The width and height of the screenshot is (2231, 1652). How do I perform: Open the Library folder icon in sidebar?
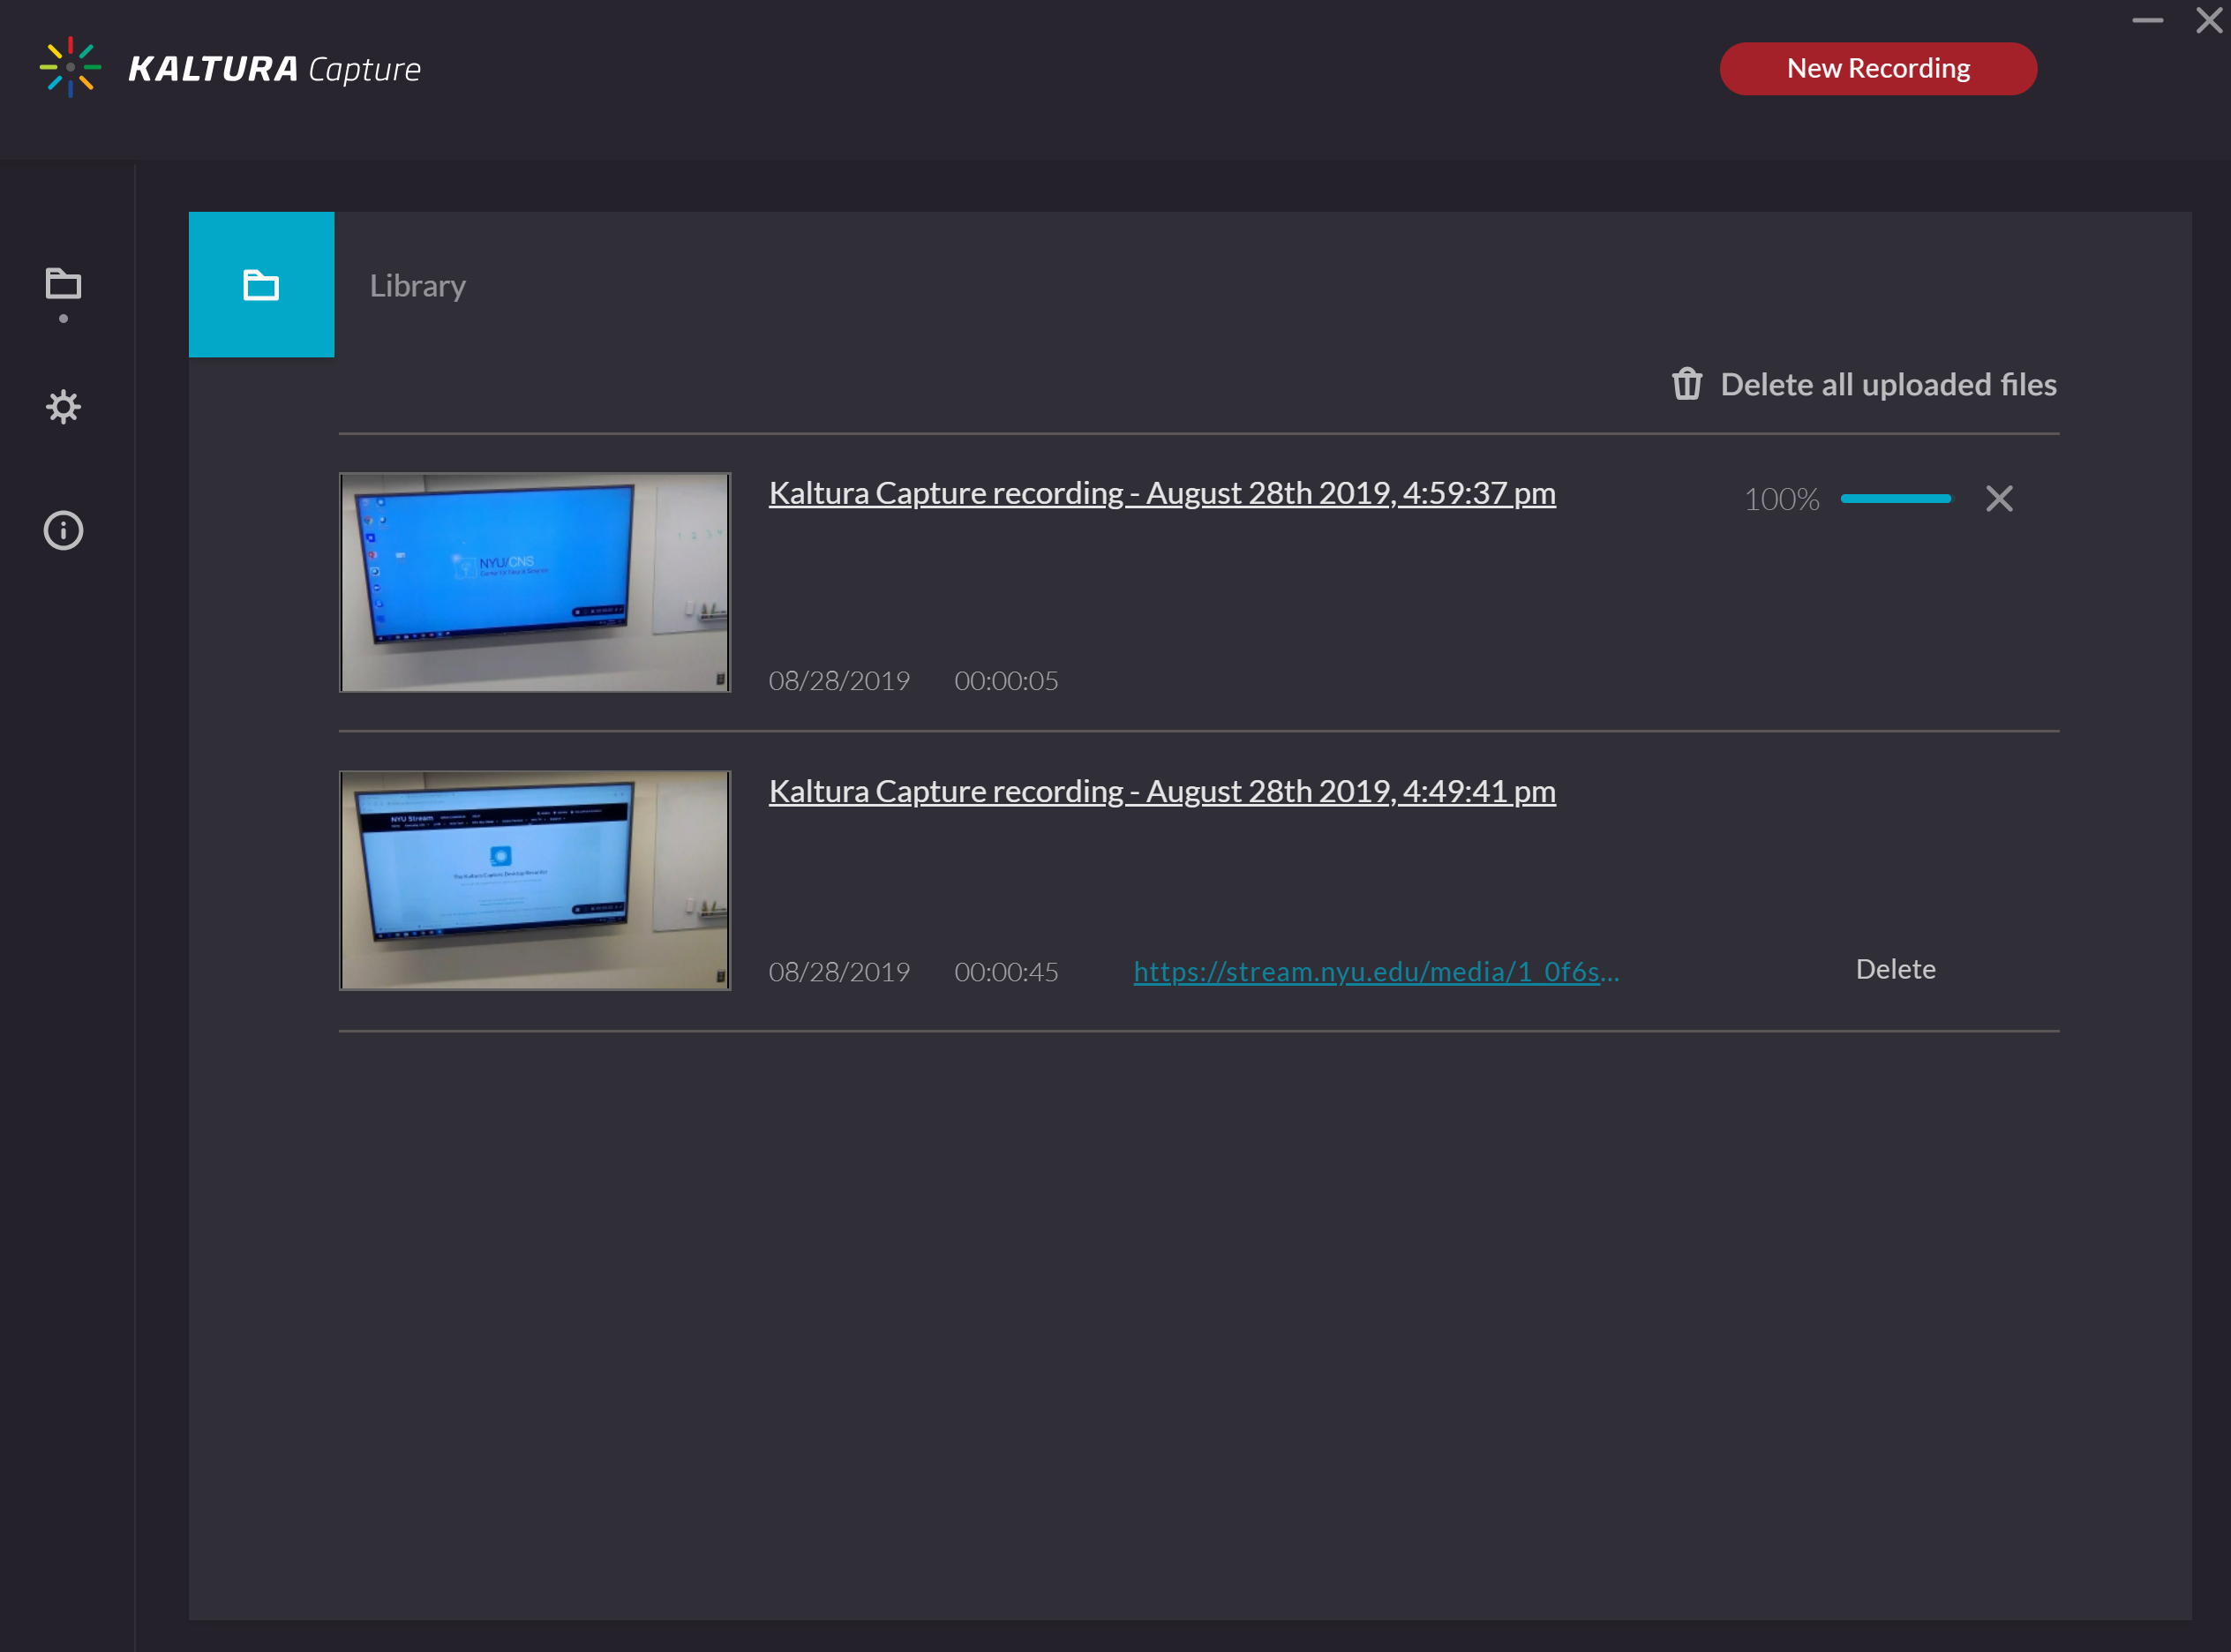(63, 285)
